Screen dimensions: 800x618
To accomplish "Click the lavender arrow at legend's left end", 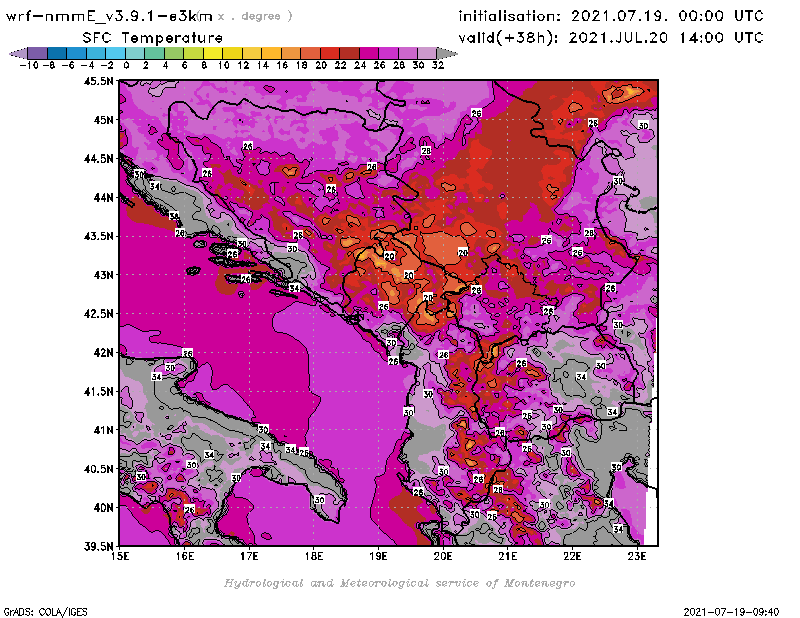I will 18,53.
